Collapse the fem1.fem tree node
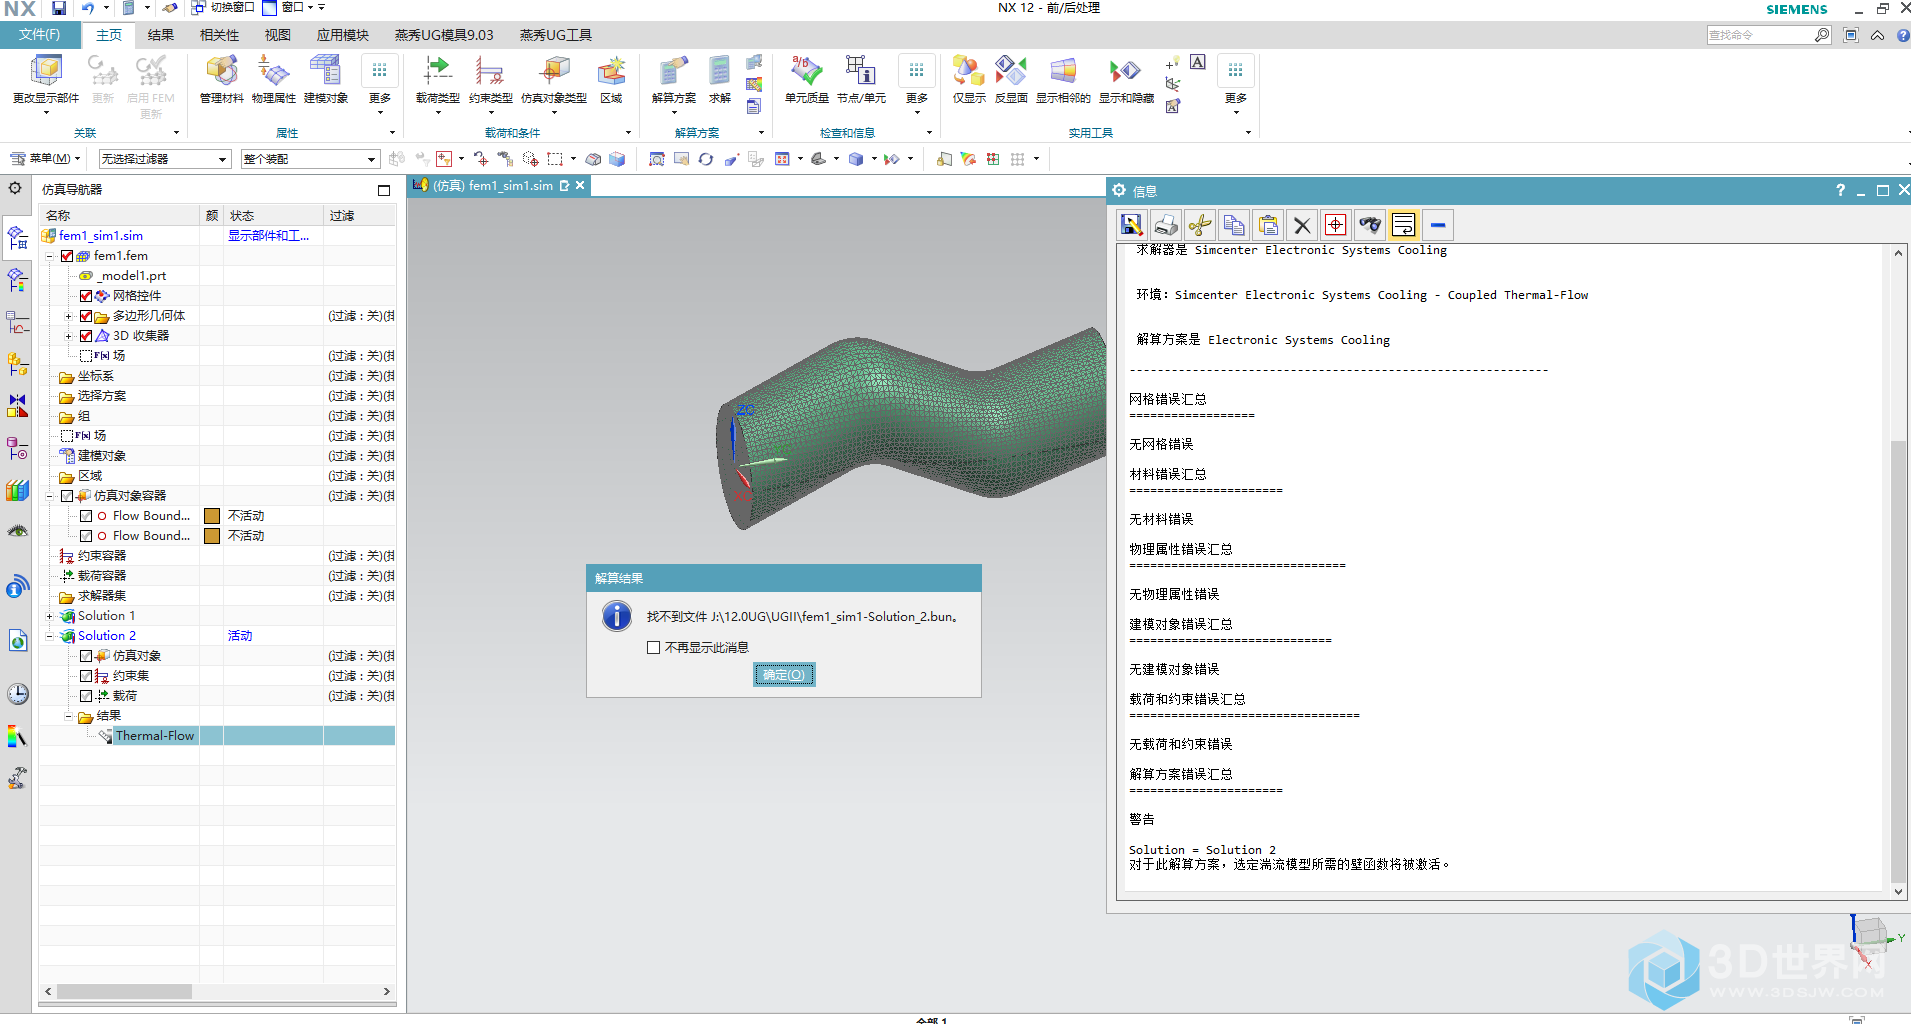Image resolution: width=1911 pixels, height=1024 pixels. coord(50,256)
